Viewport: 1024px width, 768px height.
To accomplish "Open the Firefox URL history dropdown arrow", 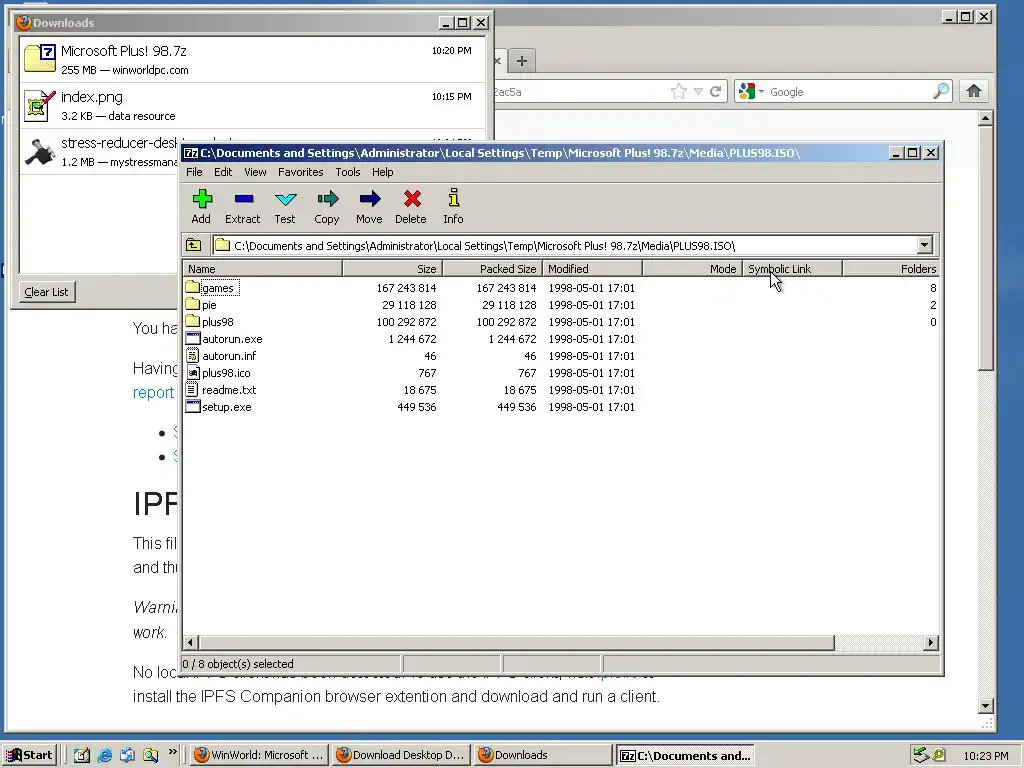I will click(698, 91).
